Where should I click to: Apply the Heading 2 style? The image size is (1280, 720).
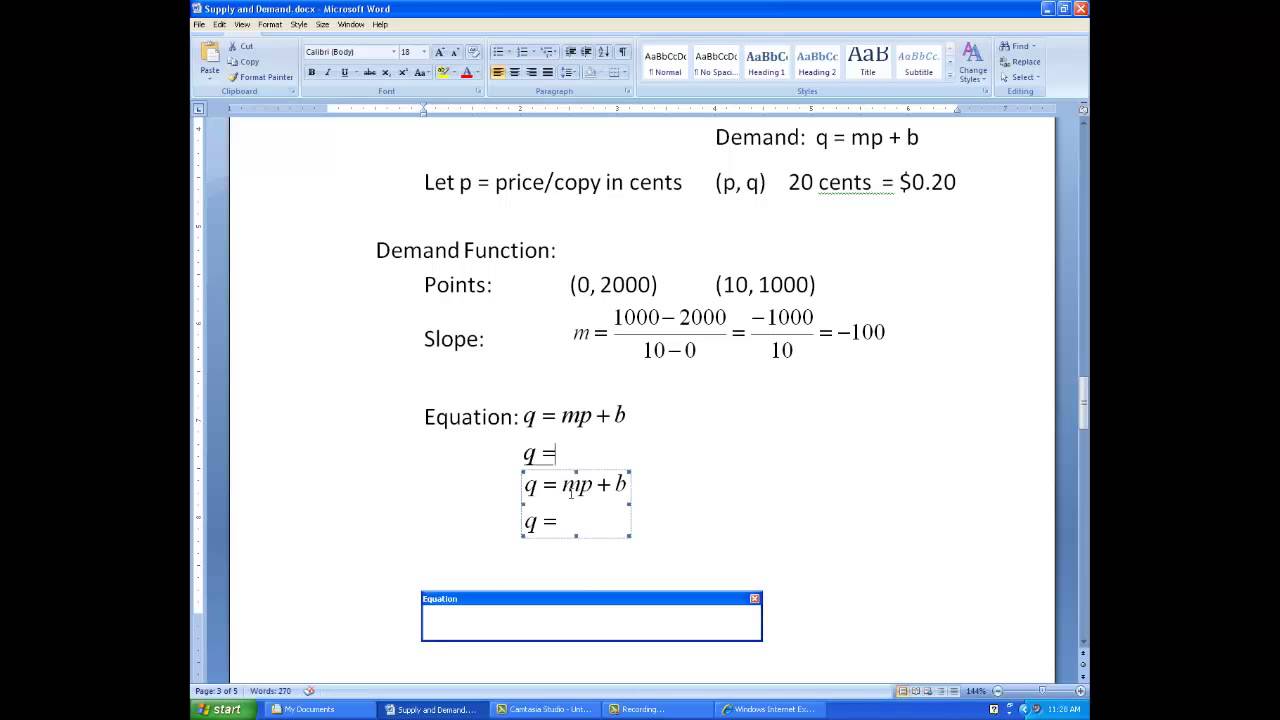817,62
